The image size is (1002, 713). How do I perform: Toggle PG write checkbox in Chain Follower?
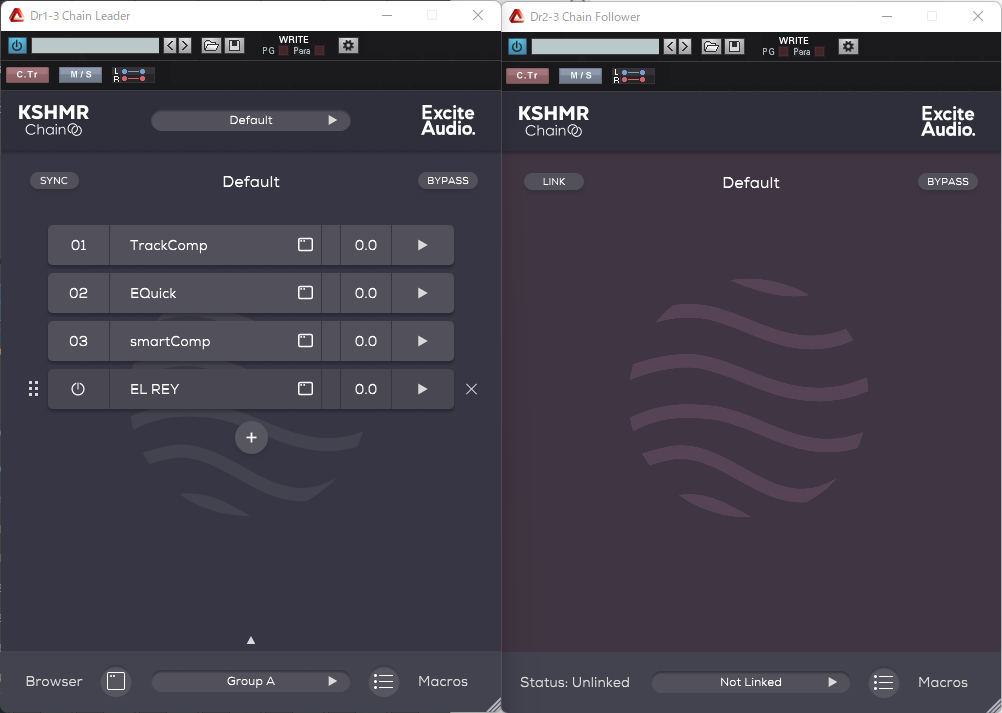(x=783, y=52)
